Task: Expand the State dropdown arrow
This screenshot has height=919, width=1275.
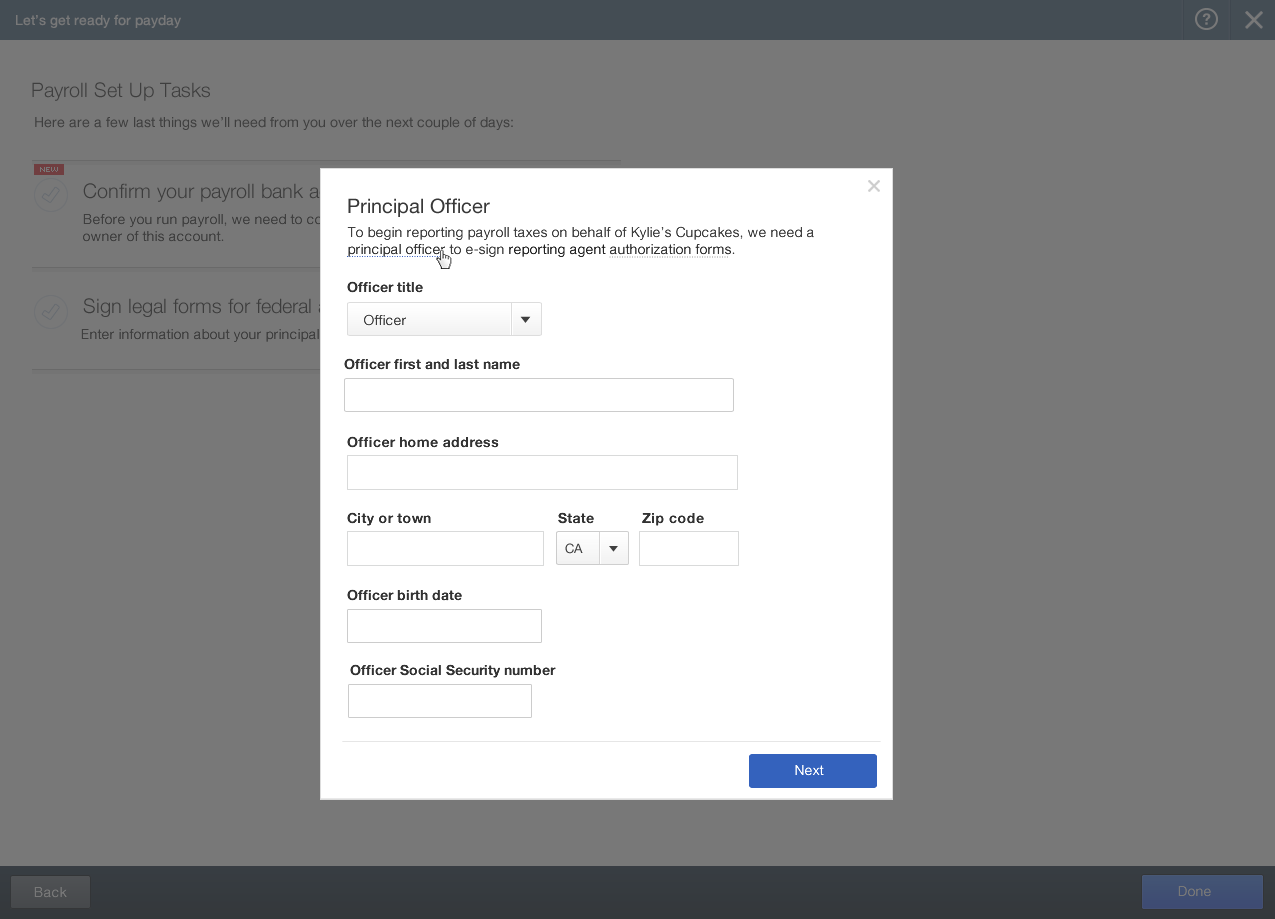Action: (x=614, y=548)
